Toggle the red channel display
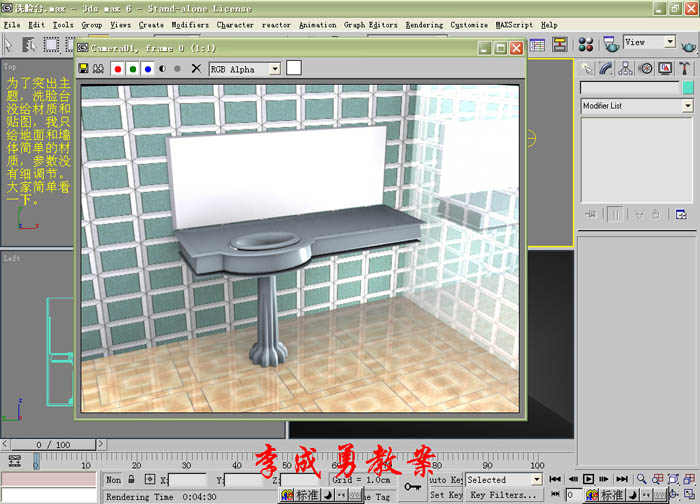The height and width of the screenshot is (504, 700). [x=118, y=69]
